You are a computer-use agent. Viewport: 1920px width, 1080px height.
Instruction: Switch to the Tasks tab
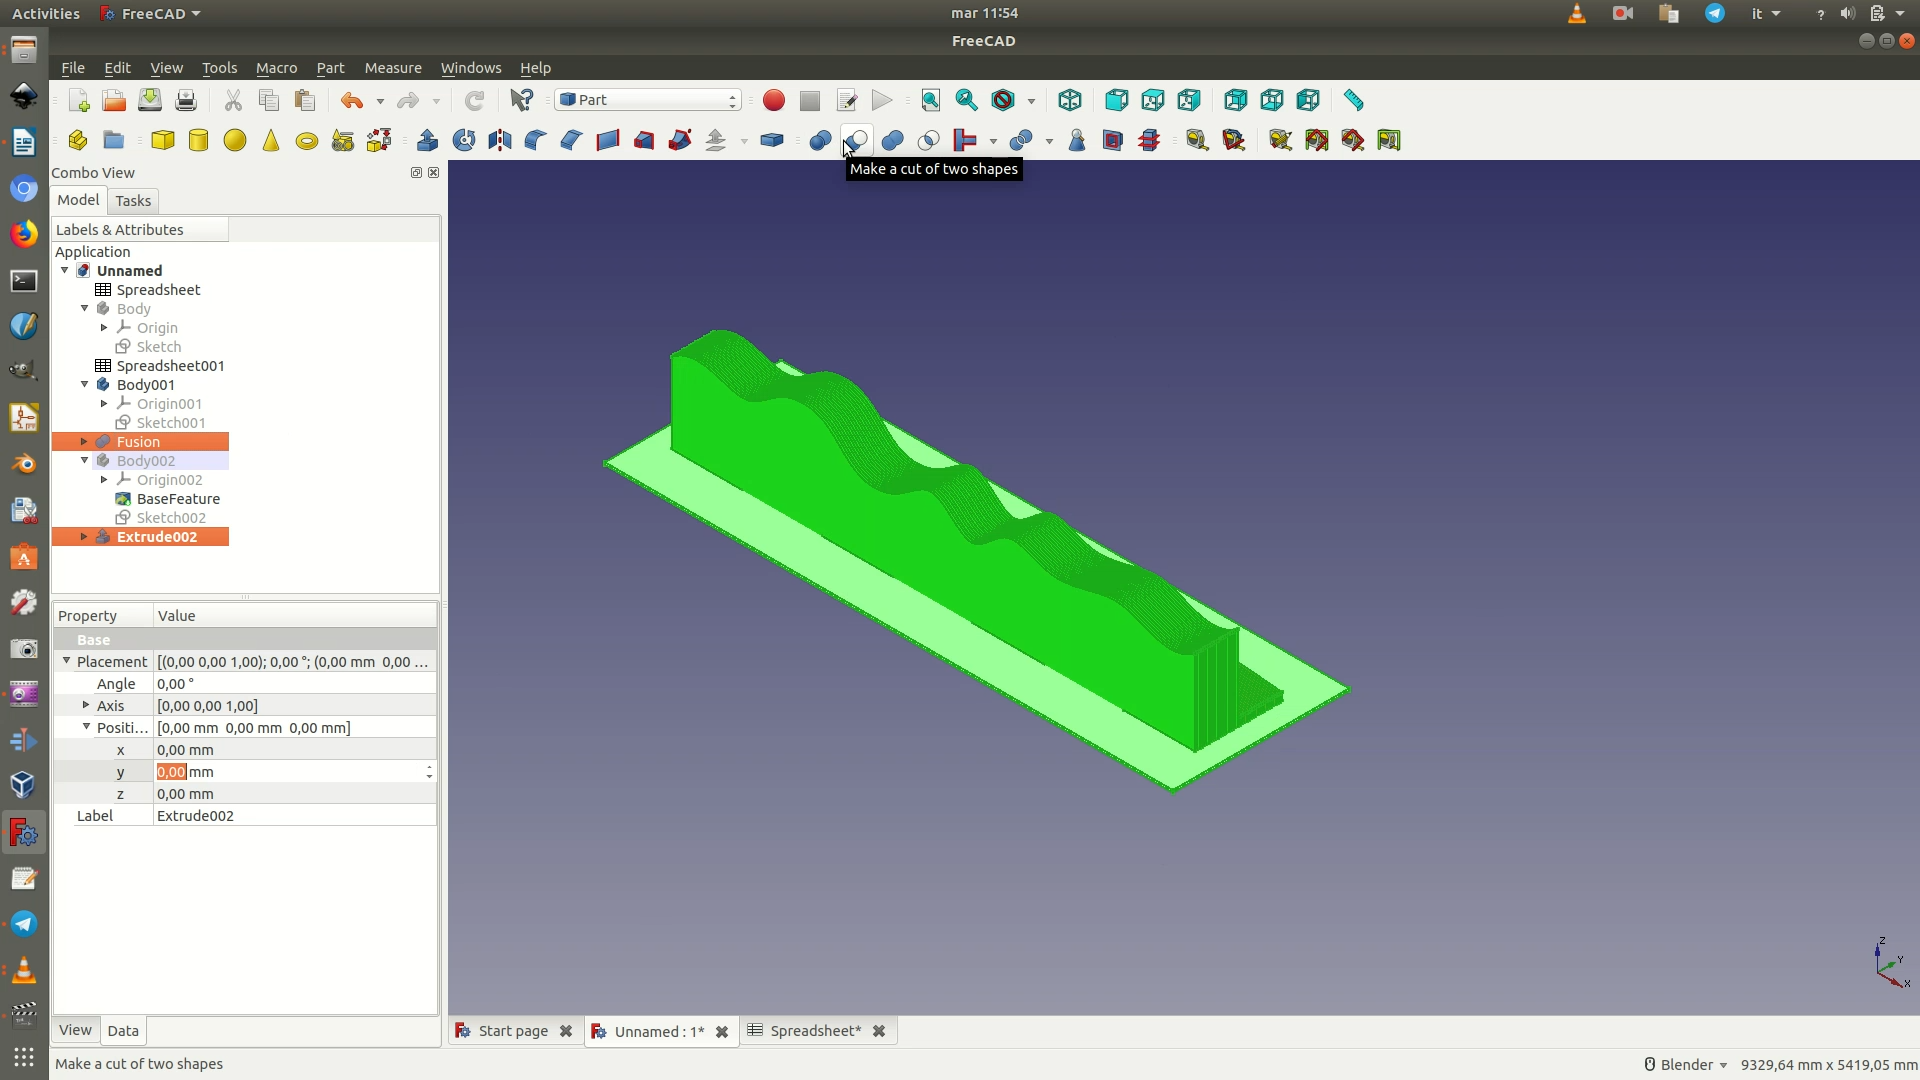point(133,201)
